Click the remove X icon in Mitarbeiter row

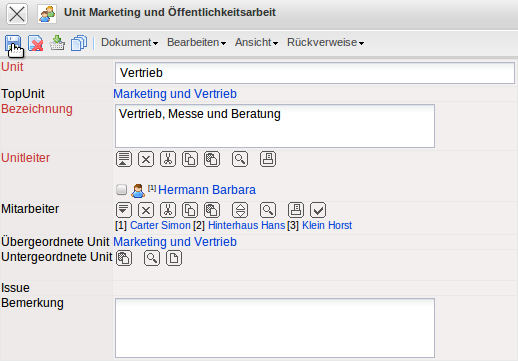[146, 210]
